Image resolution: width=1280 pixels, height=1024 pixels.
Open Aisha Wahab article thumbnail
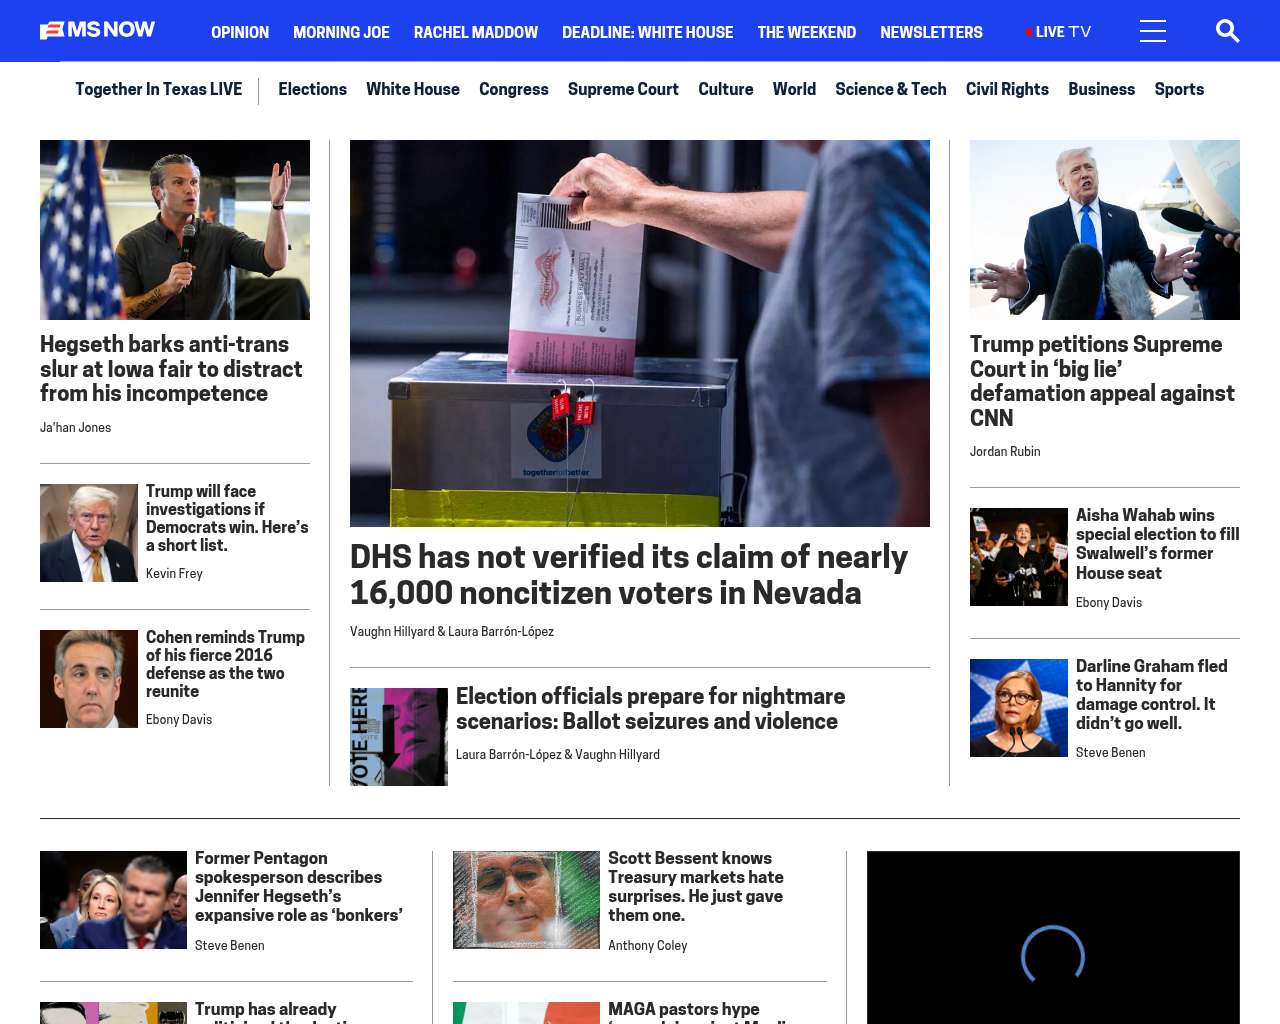pyautogui.click(x=1019, y=557)
